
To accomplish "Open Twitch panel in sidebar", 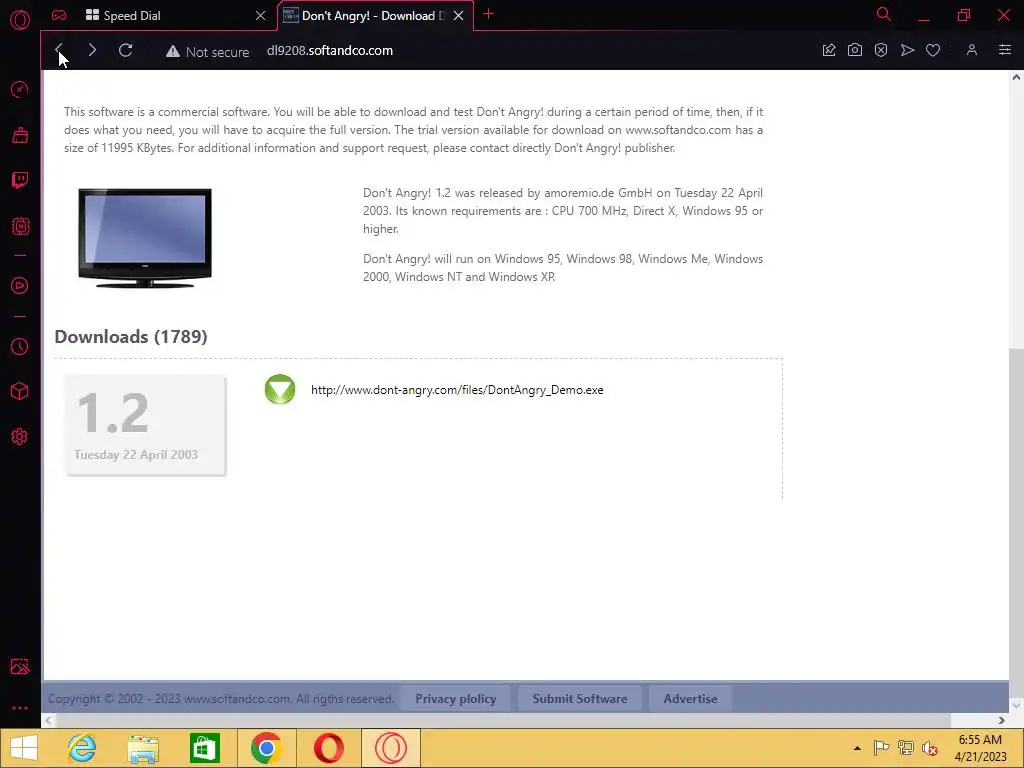I will 20,180.
